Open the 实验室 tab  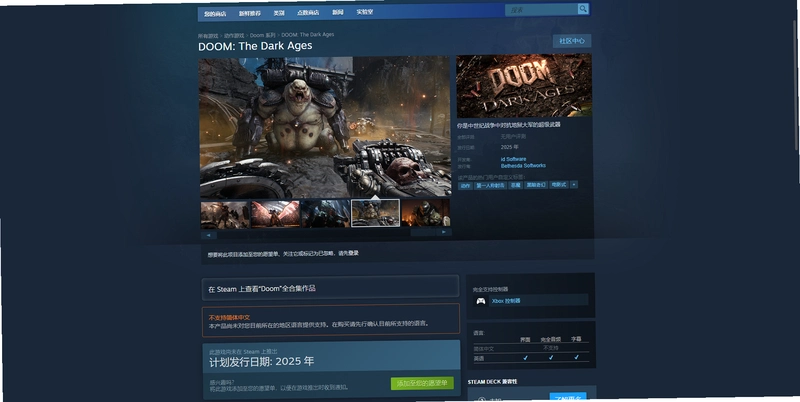tap(365, 12)
